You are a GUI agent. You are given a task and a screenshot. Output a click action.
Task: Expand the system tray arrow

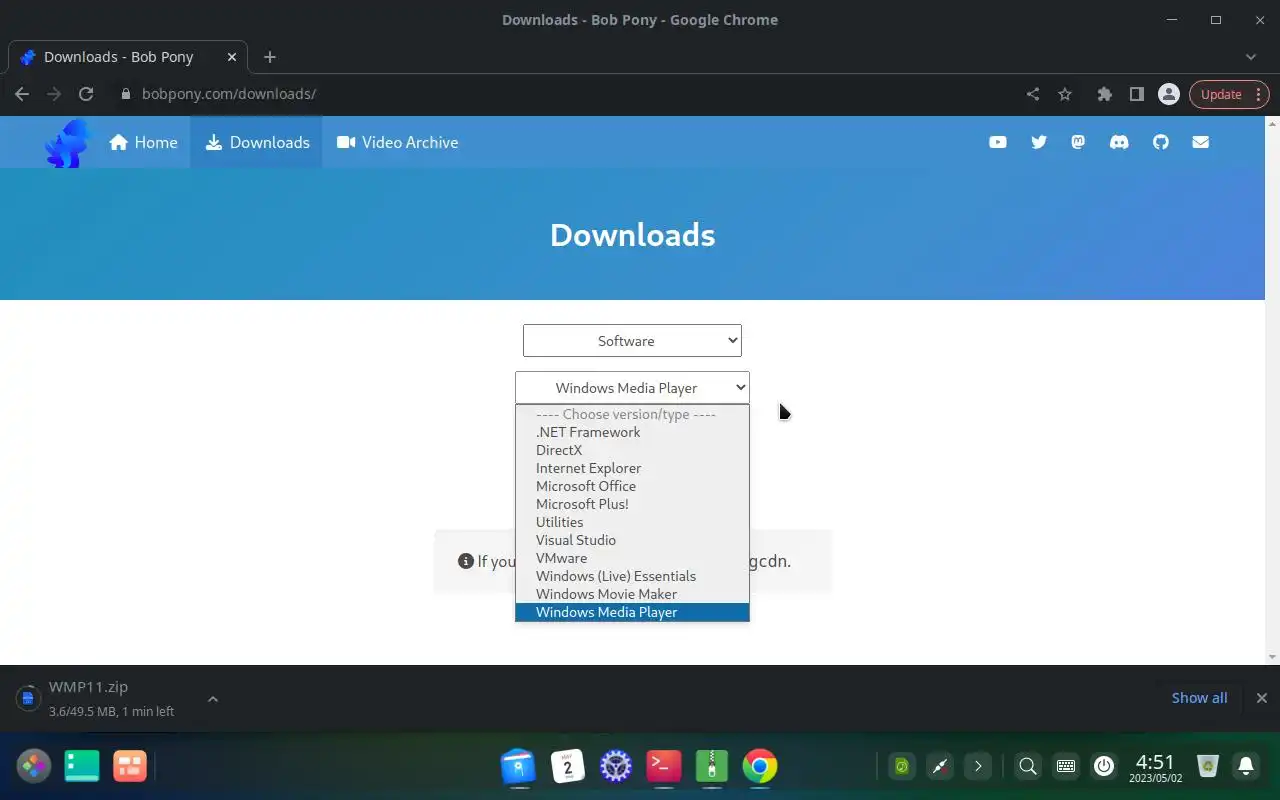(x=978, y=767)
